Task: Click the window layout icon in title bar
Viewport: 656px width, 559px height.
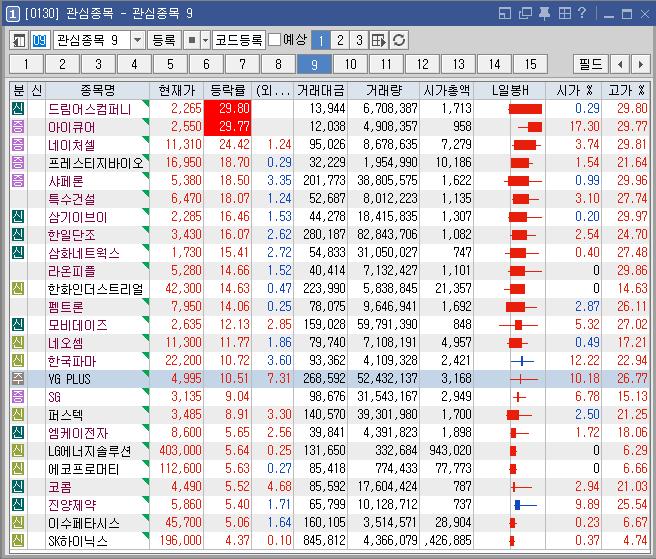Action: 505,13
